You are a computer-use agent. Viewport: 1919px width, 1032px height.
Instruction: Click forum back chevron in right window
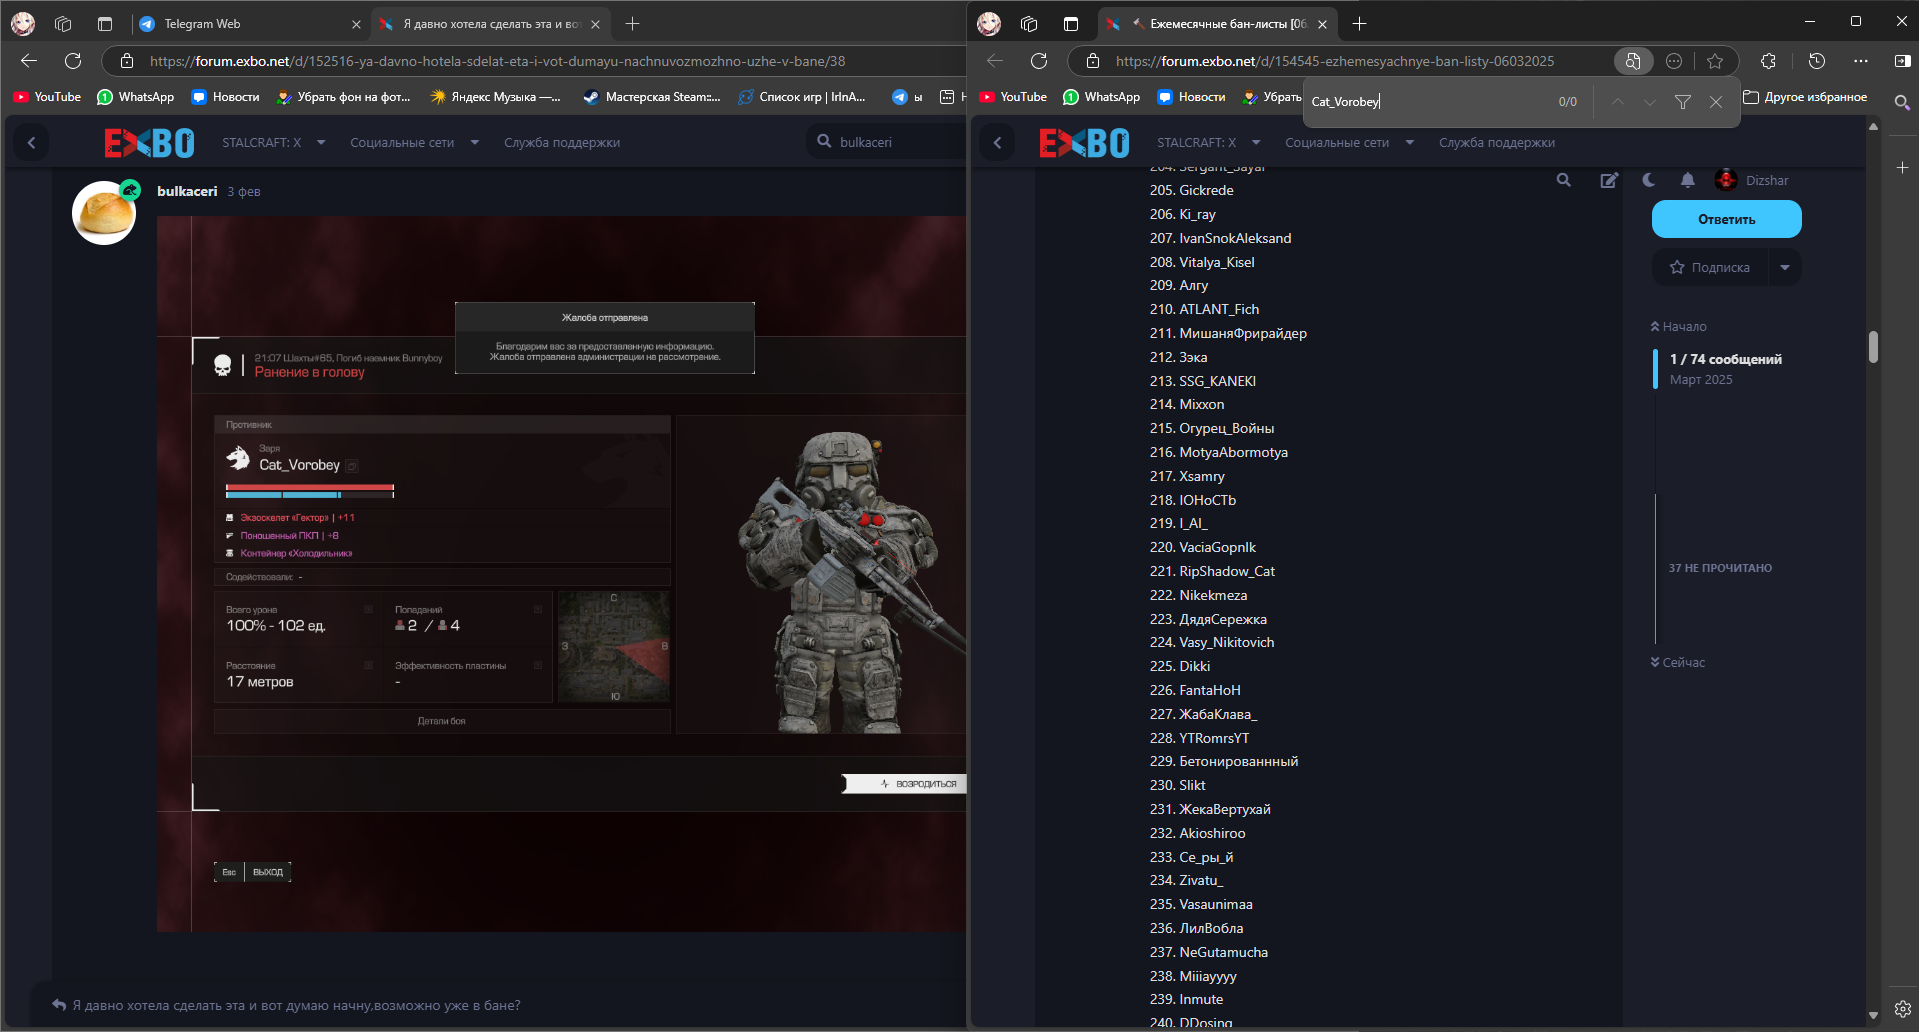(x=997, y=143)
